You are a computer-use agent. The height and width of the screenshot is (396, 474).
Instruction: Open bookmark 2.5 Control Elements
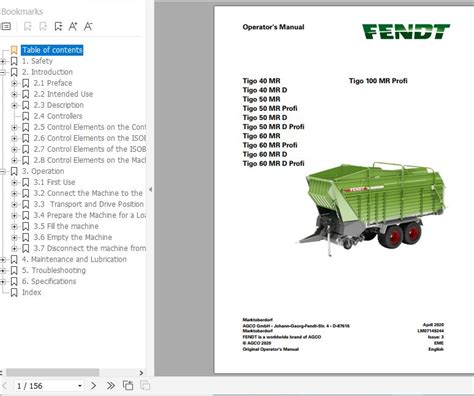(89, 127)
